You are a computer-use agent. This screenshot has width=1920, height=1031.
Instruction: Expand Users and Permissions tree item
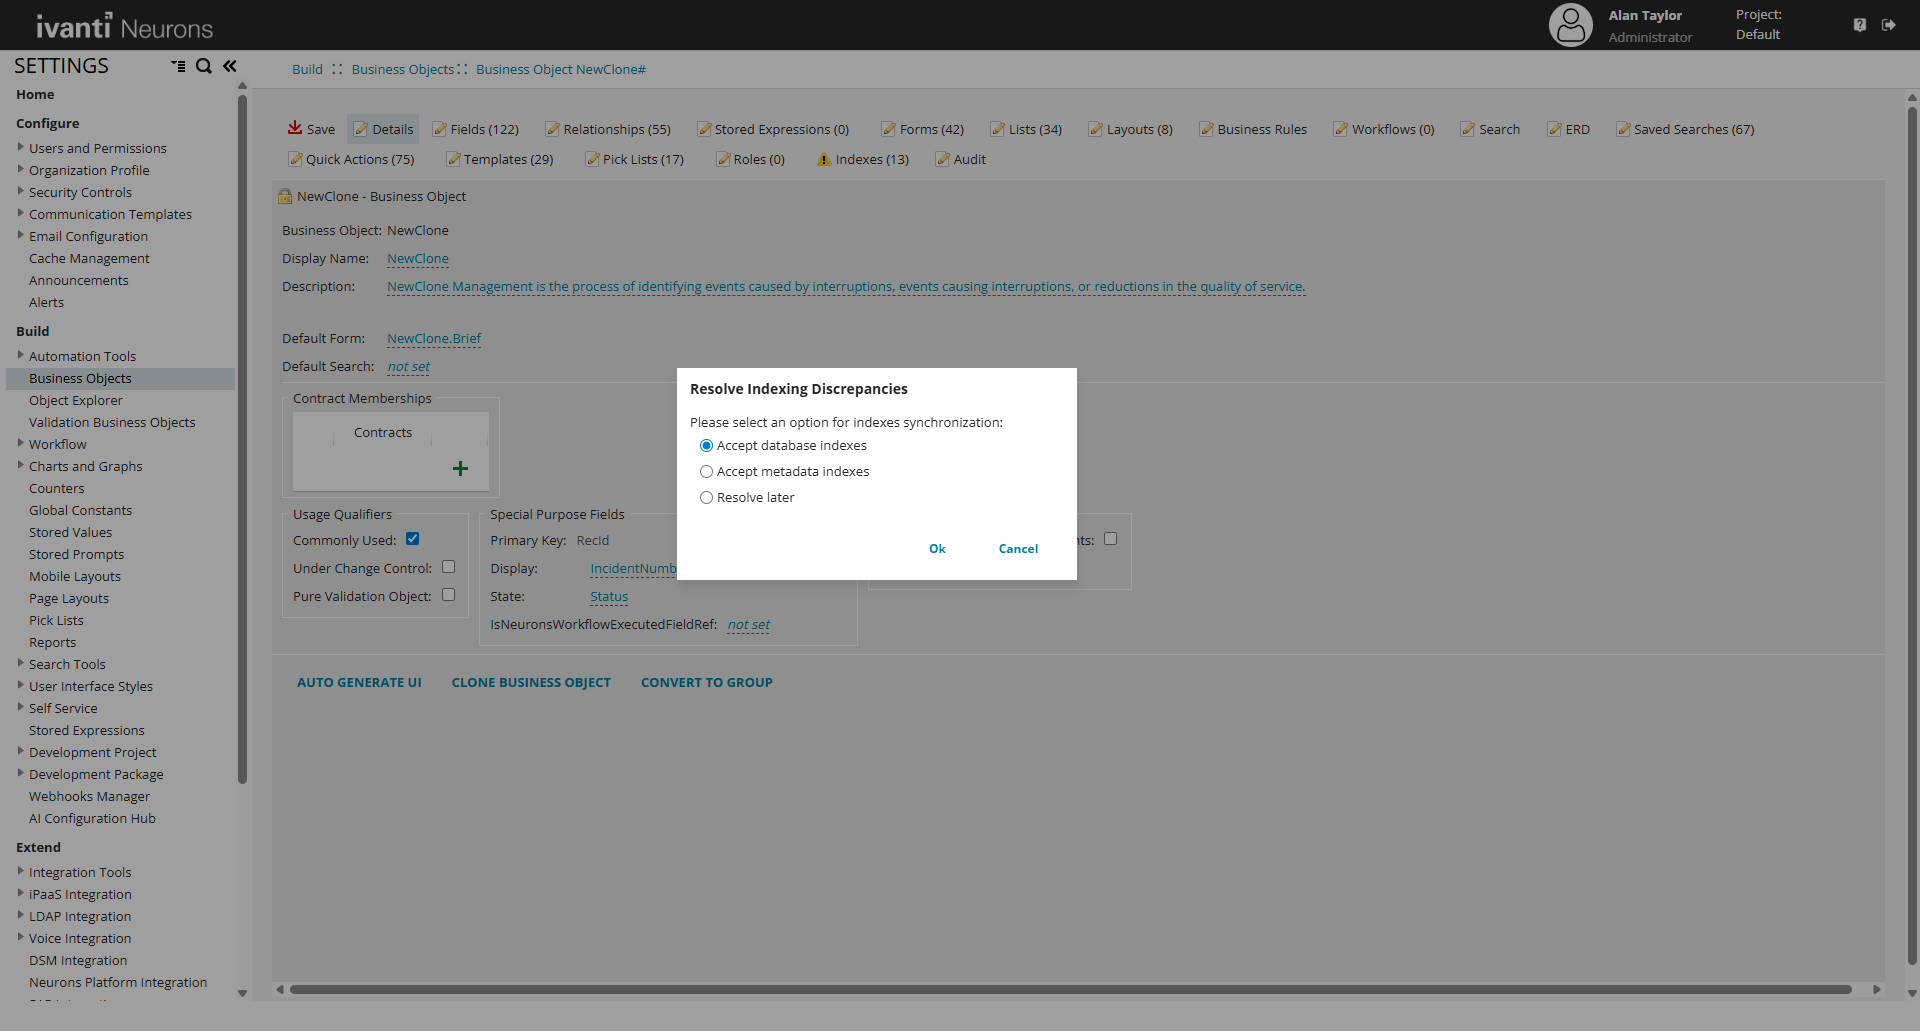[20, 147]
